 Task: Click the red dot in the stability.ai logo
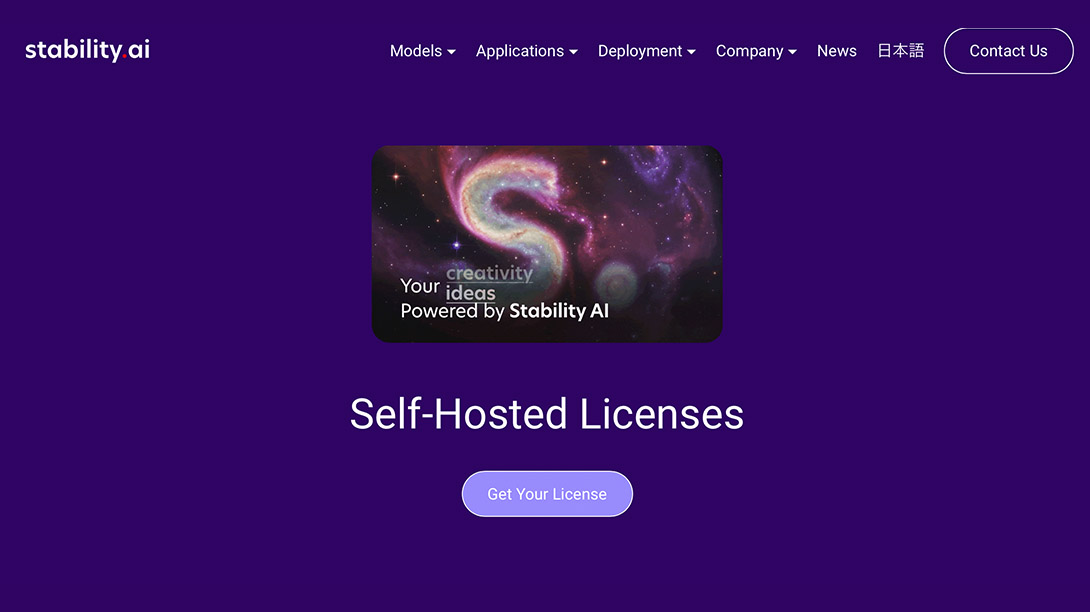point(125,57)
